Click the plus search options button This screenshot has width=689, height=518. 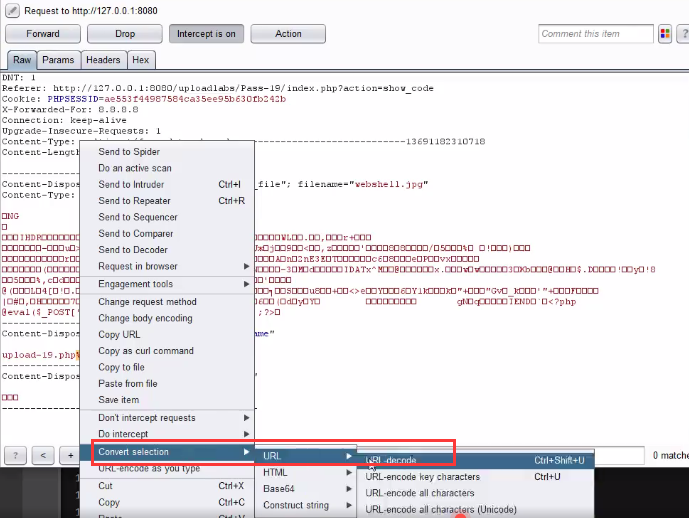(70, 455)
